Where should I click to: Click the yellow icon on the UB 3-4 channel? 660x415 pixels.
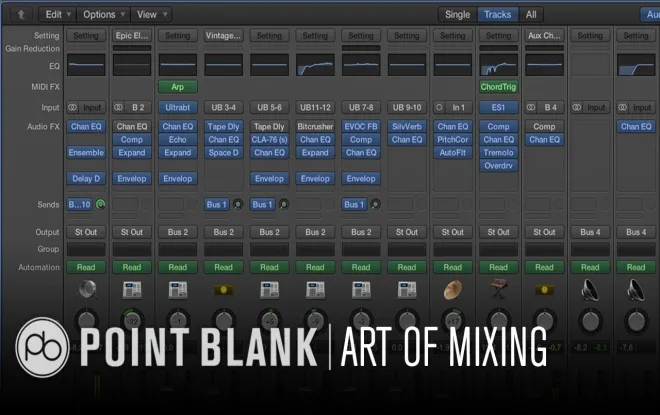(224, 290)
